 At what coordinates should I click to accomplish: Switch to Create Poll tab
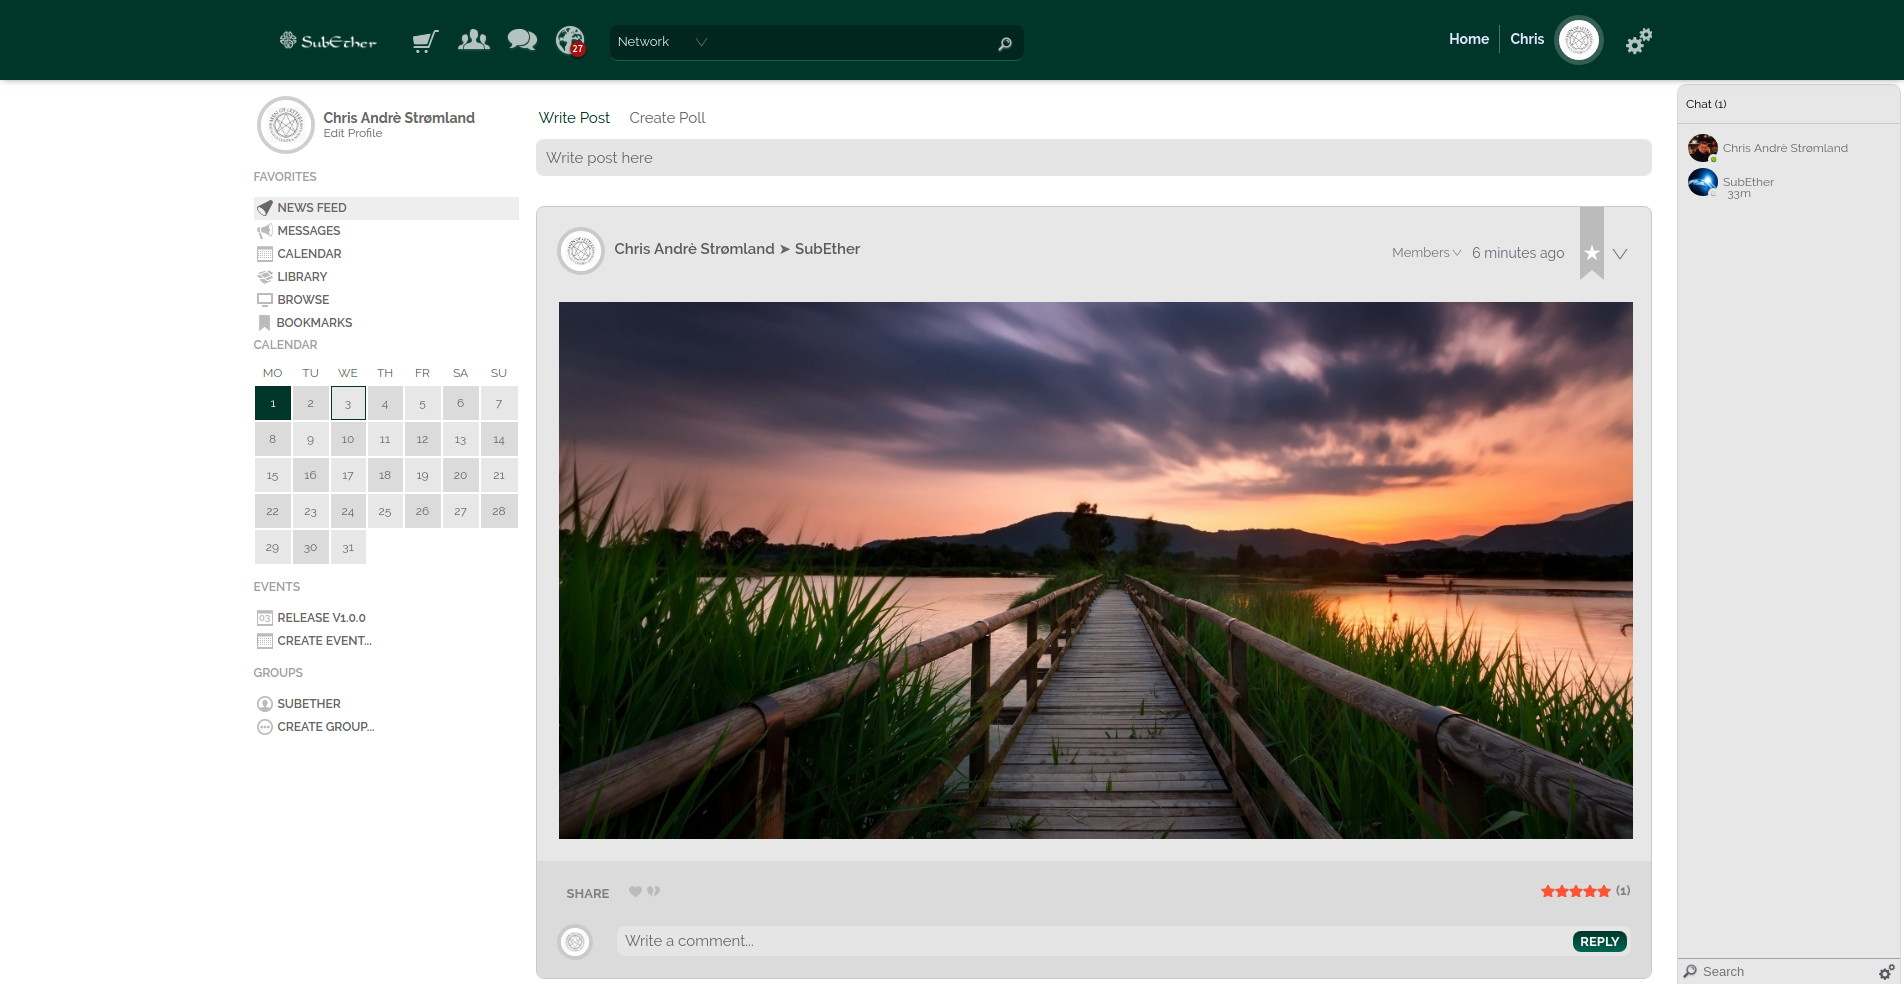(667, 118)
